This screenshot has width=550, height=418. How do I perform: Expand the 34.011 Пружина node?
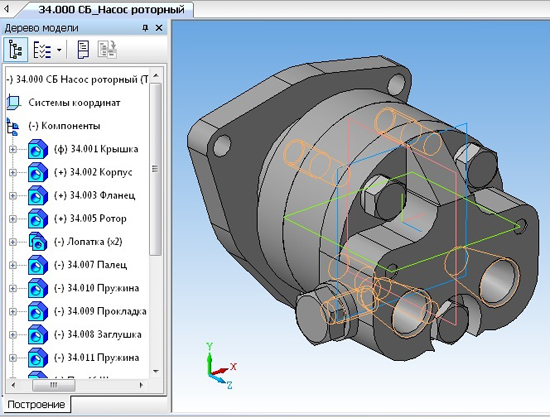click(x=13, y=358)
